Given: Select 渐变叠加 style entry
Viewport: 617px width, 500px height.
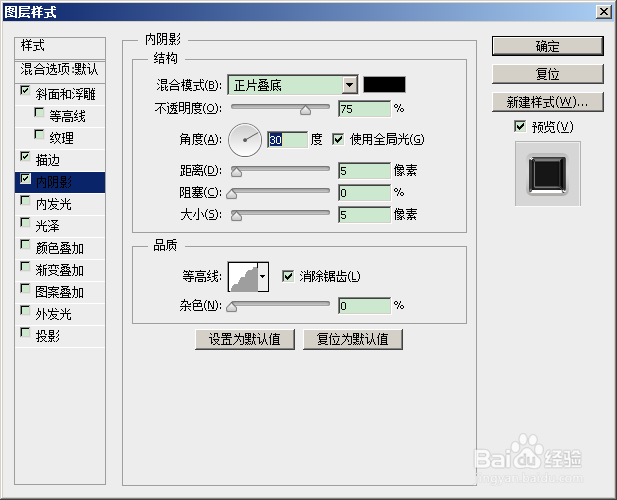Looking at the screenshot, I should 60,270.
